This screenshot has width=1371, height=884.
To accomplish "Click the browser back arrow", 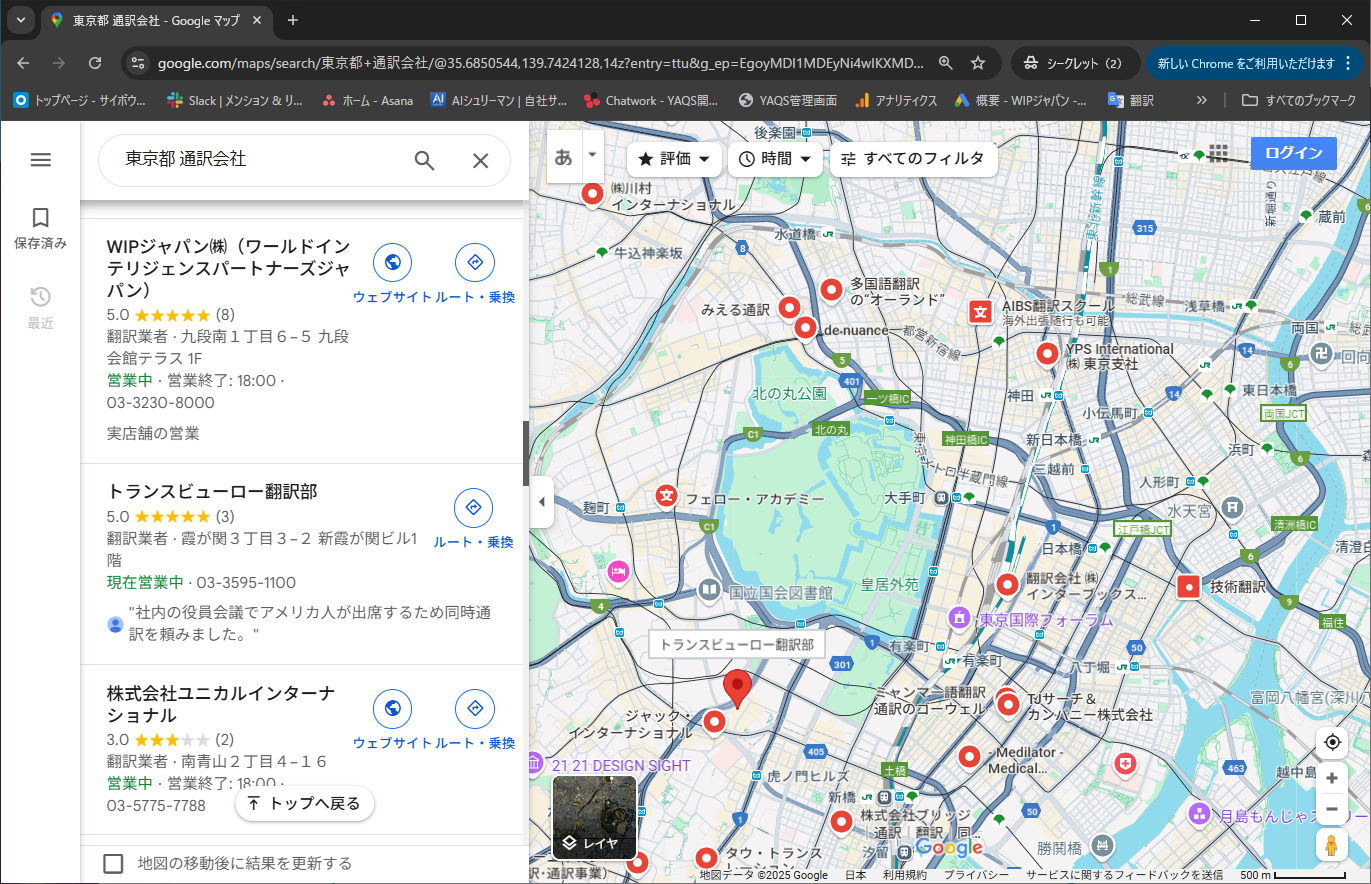I will 23,63.
